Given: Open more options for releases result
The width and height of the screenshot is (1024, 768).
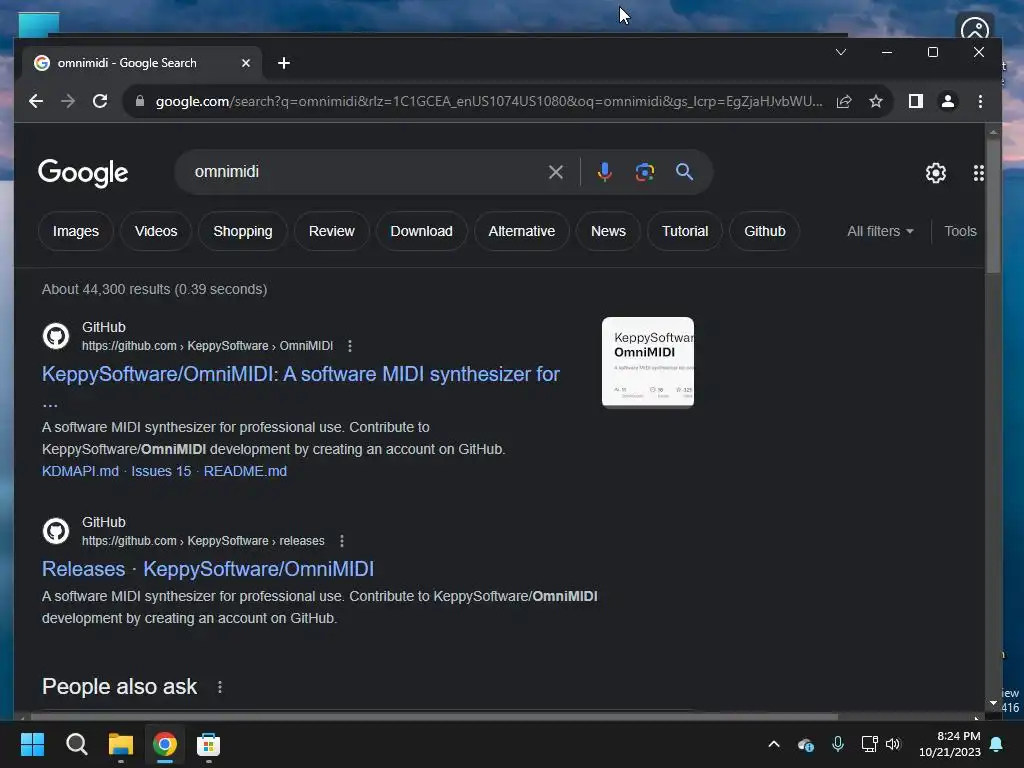Looking at the screenshot, I should [342, 541].
